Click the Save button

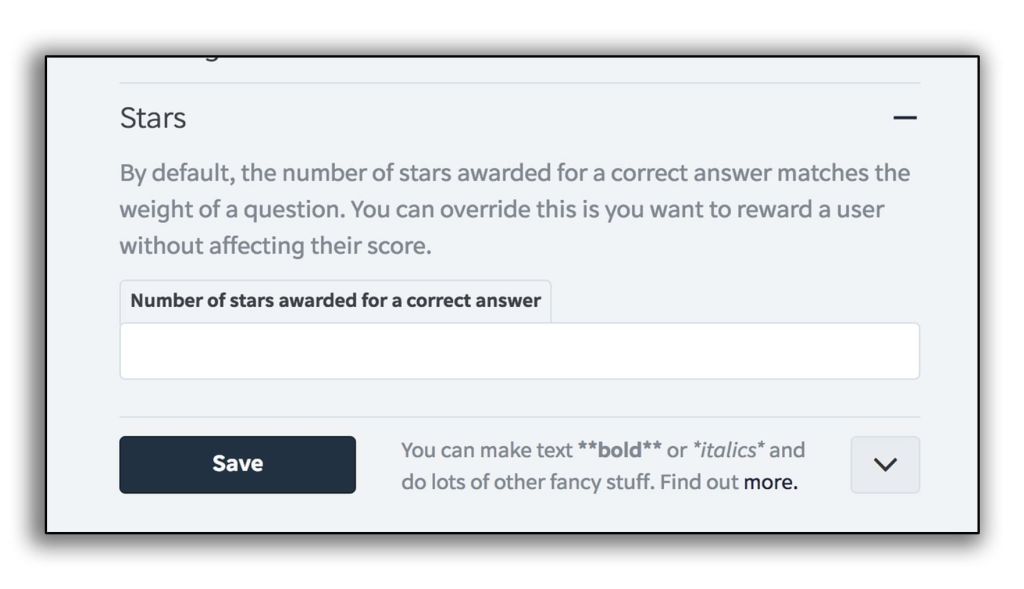(238, 465)
